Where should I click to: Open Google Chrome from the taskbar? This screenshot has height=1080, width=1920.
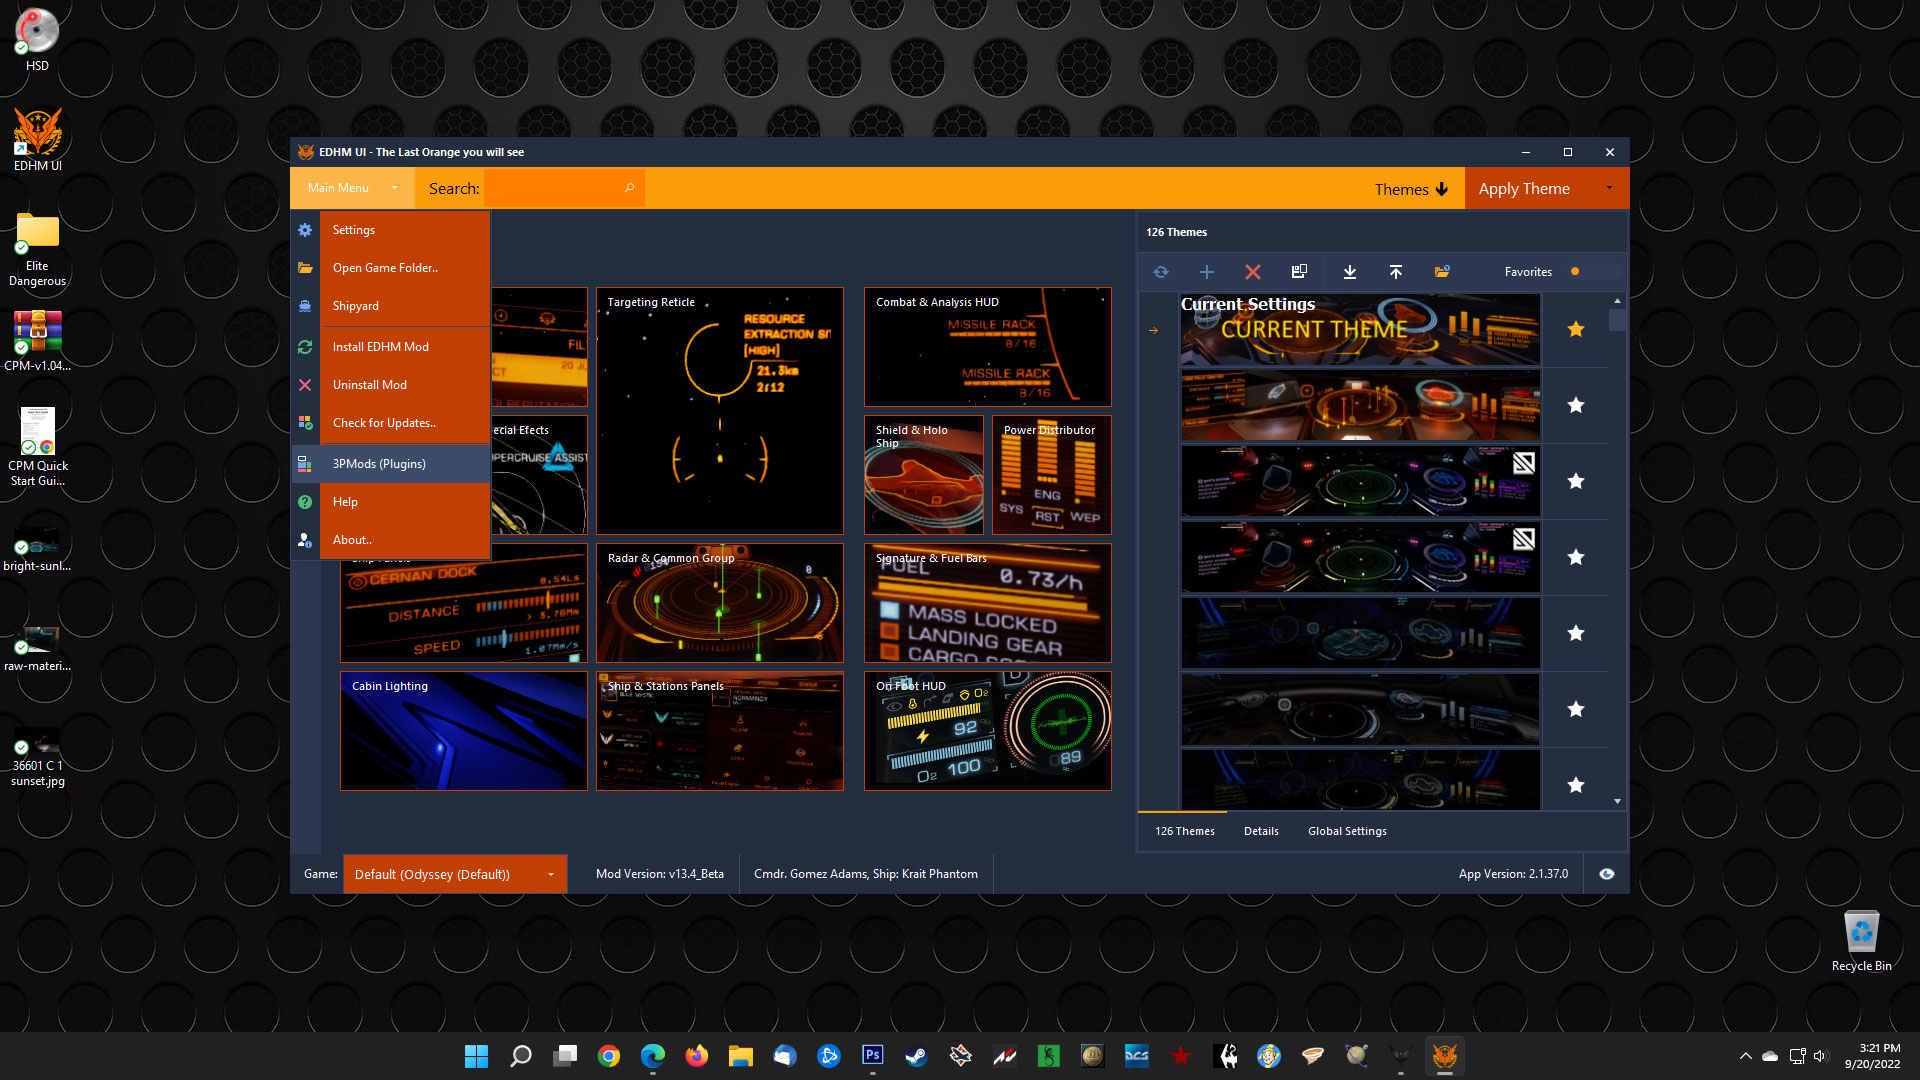point(608,1056)
